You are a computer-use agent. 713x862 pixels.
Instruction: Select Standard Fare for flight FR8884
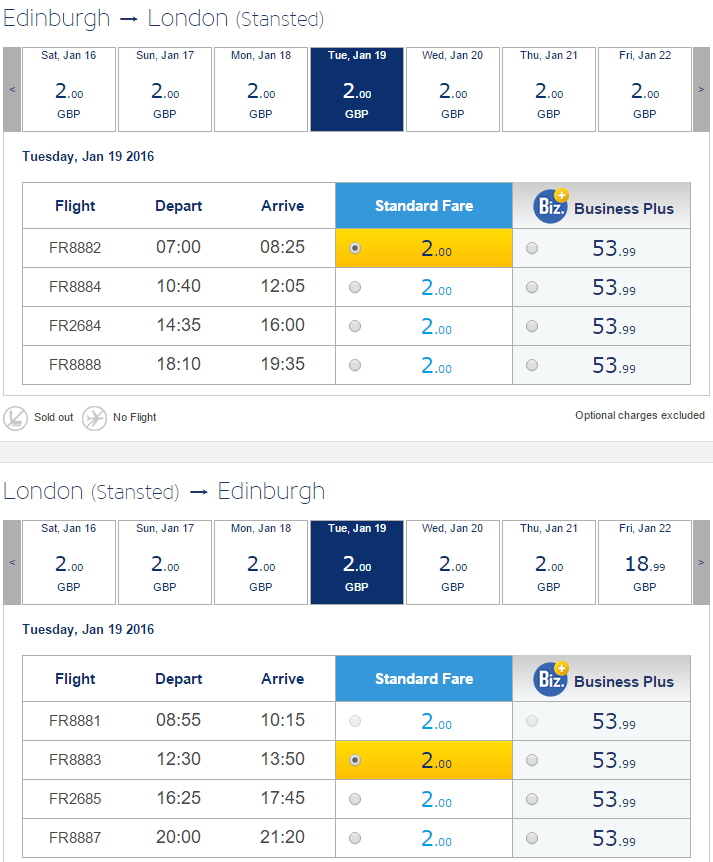355,287
